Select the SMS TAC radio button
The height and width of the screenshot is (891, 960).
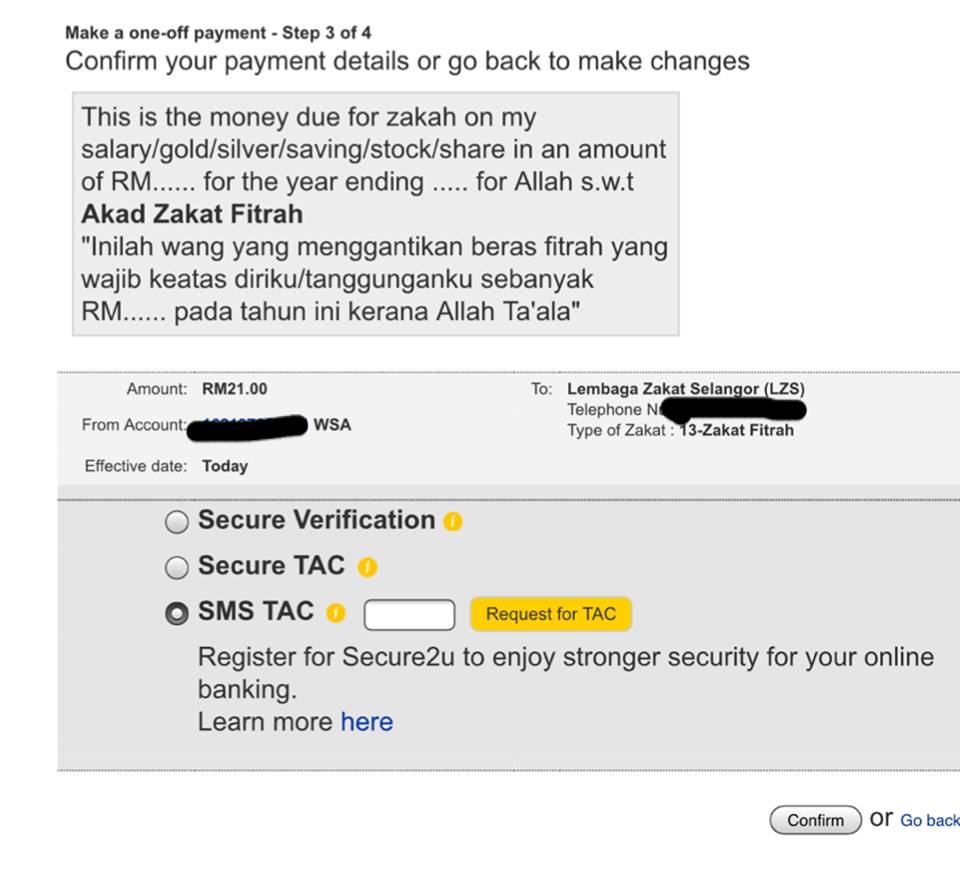point(177,614)
